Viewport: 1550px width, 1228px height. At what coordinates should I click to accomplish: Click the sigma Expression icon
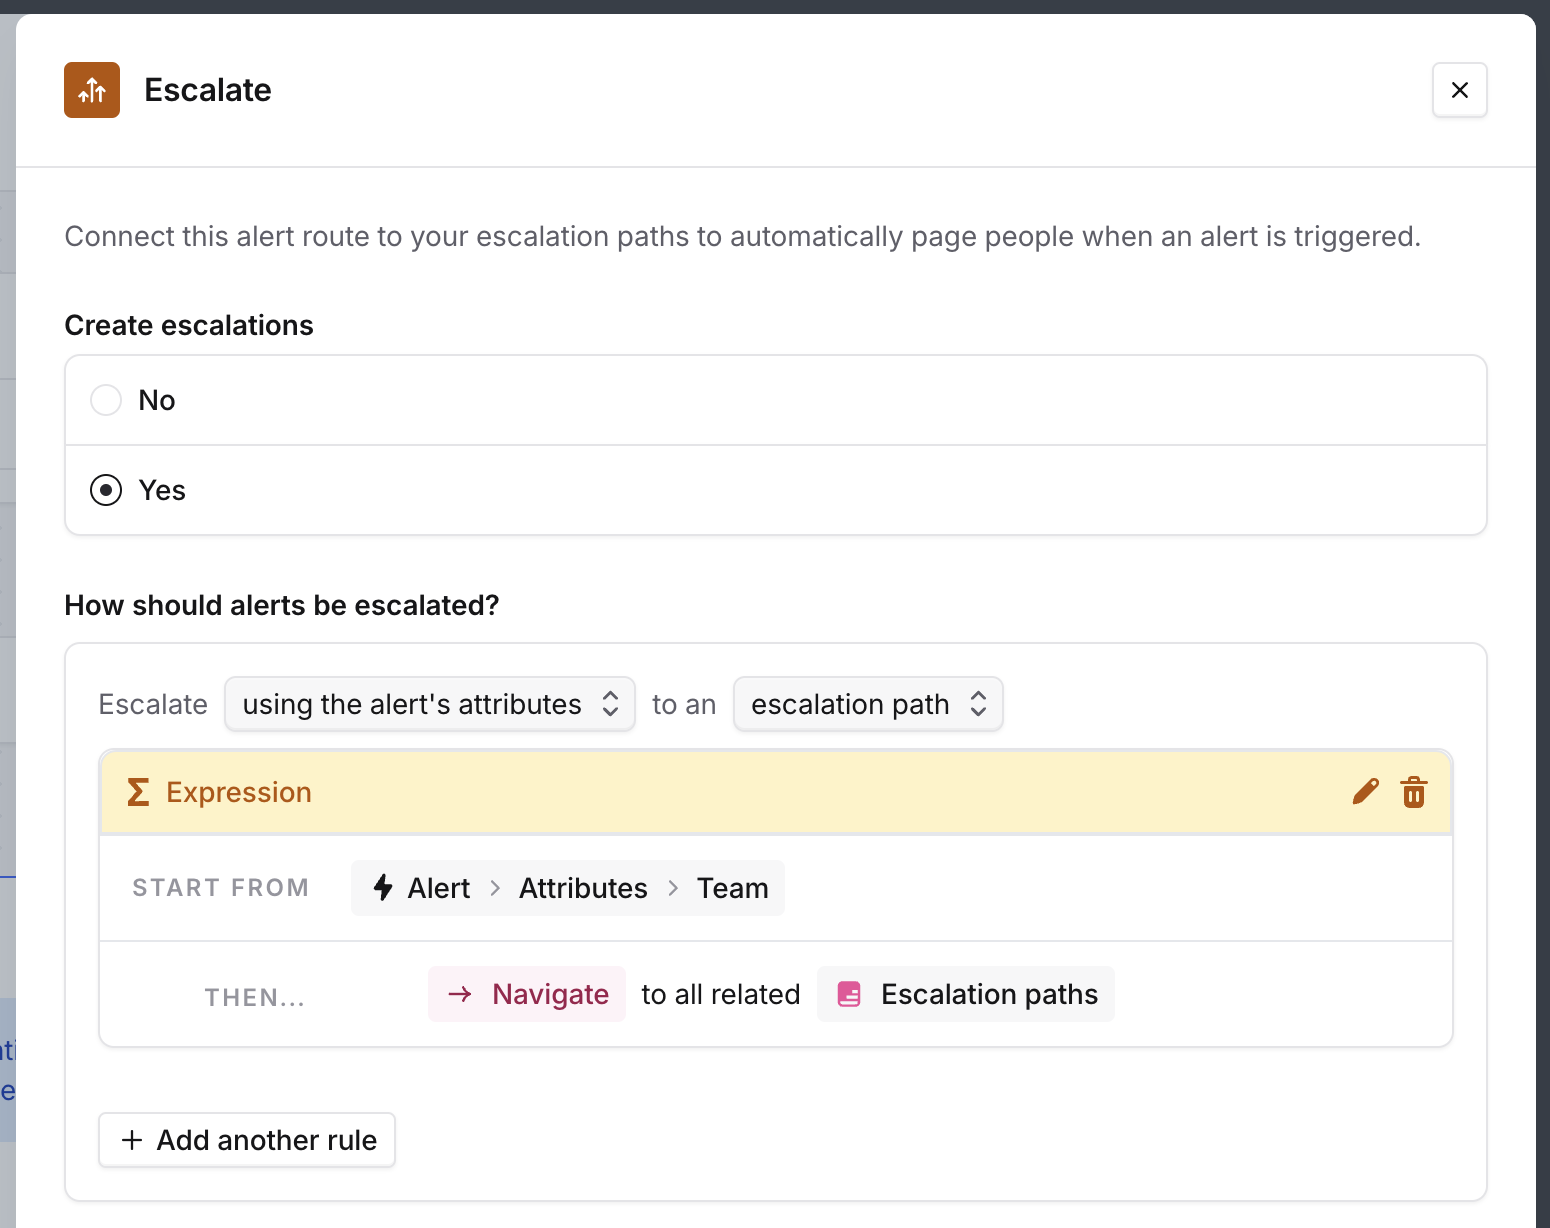pos(138,792)
